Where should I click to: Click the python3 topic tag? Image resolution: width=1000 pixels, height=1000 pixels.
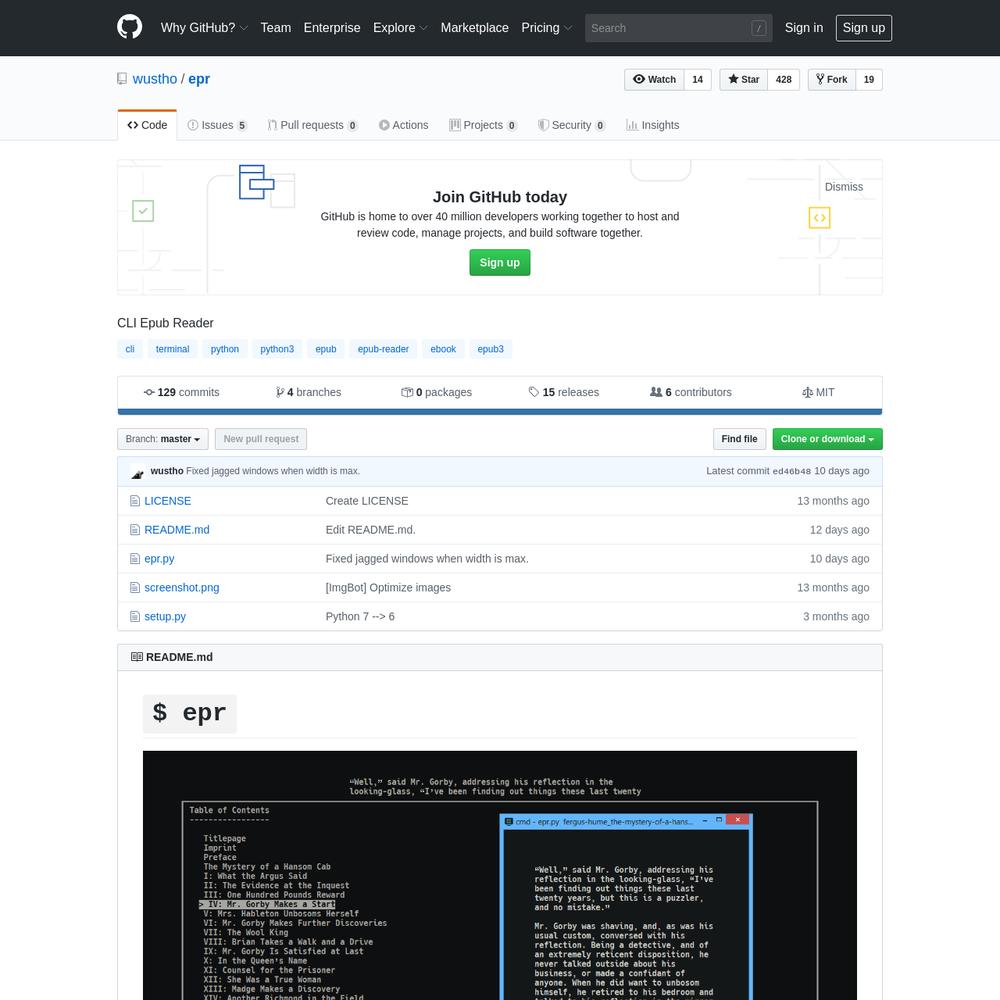[277, 349]
